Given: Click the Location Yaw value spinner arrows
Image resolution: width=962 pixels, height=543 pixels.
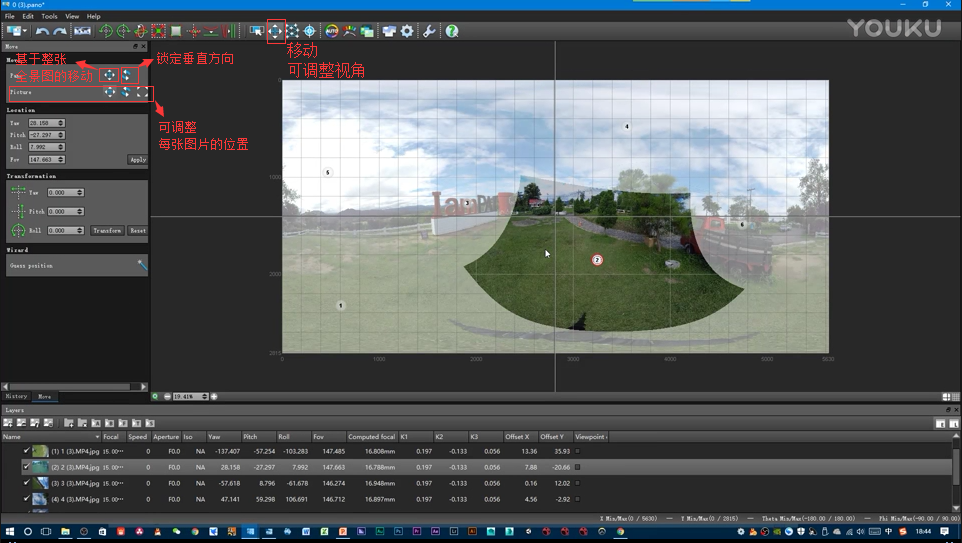Looking at the screenshot, I should click(x=61, y=123).
